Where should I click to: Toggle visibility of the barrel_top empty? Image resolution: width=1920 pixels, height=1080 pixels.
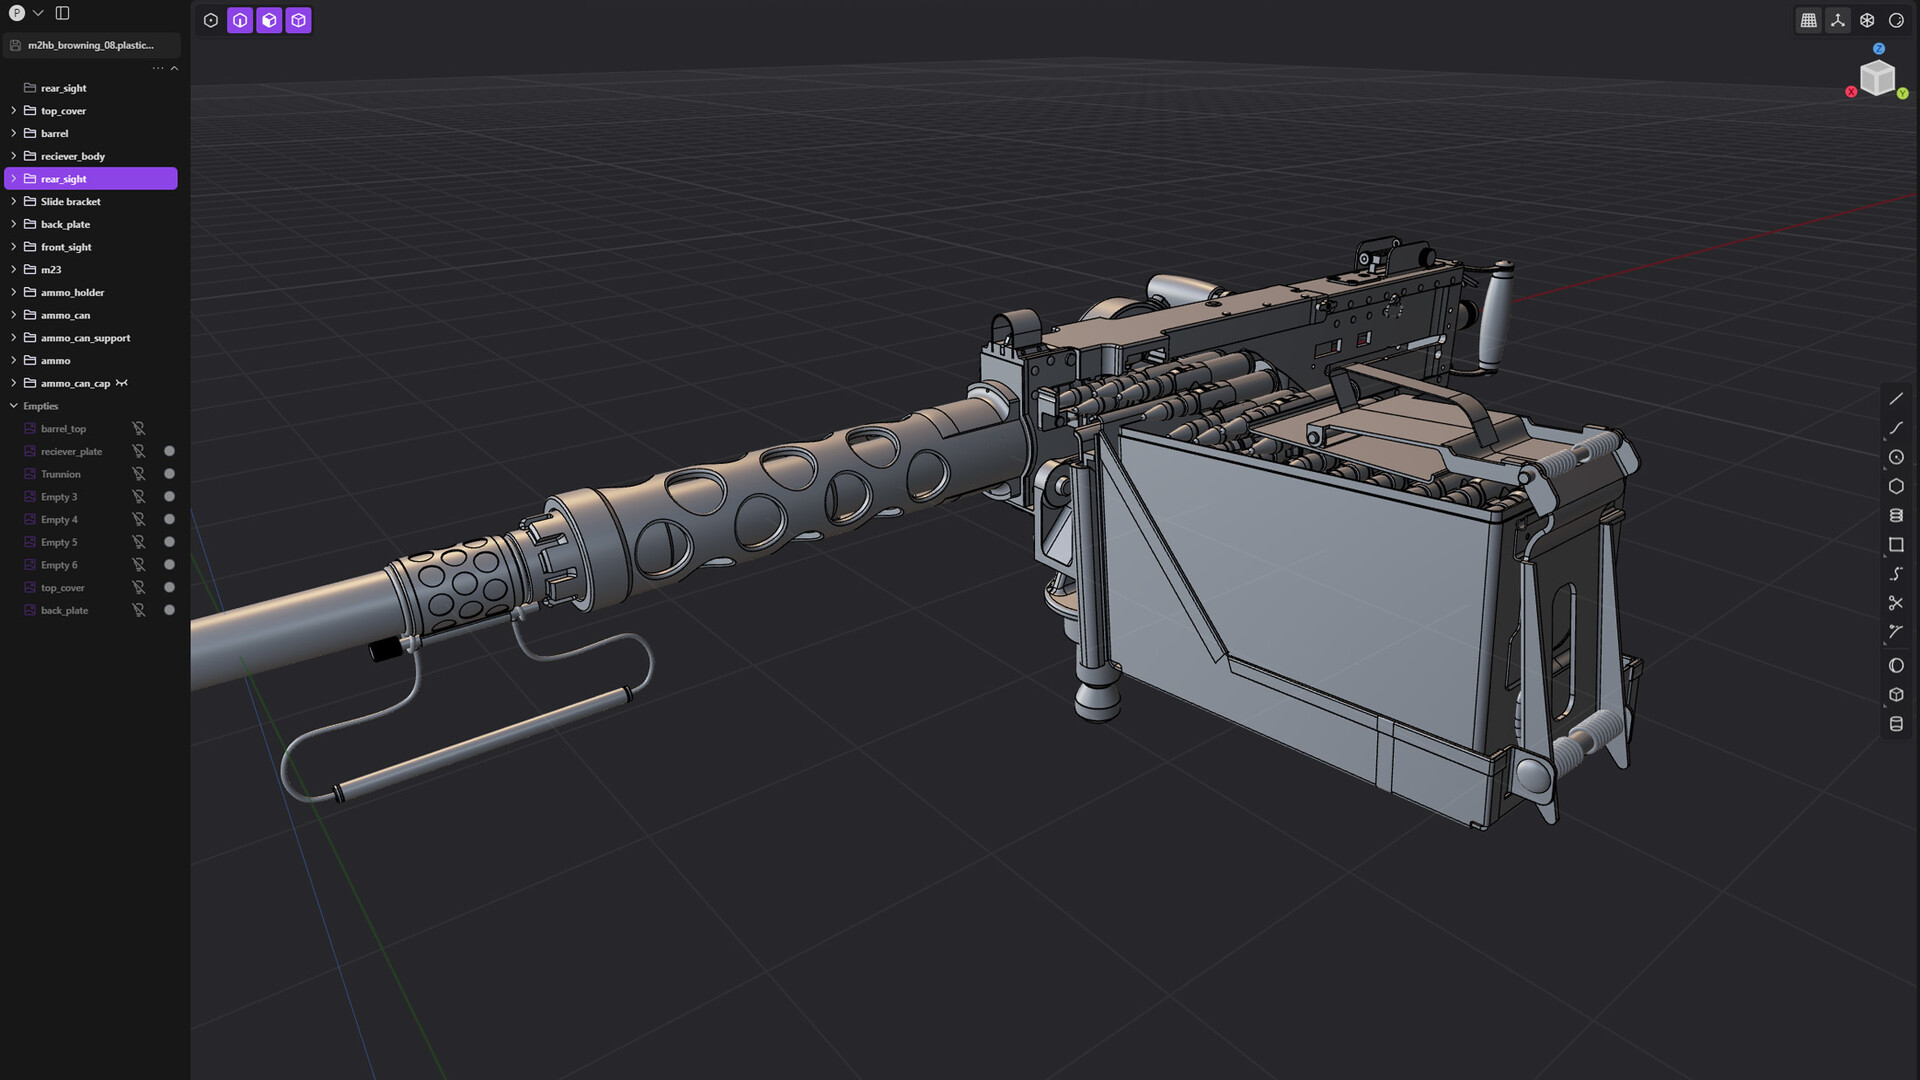(x=139, y=428)
